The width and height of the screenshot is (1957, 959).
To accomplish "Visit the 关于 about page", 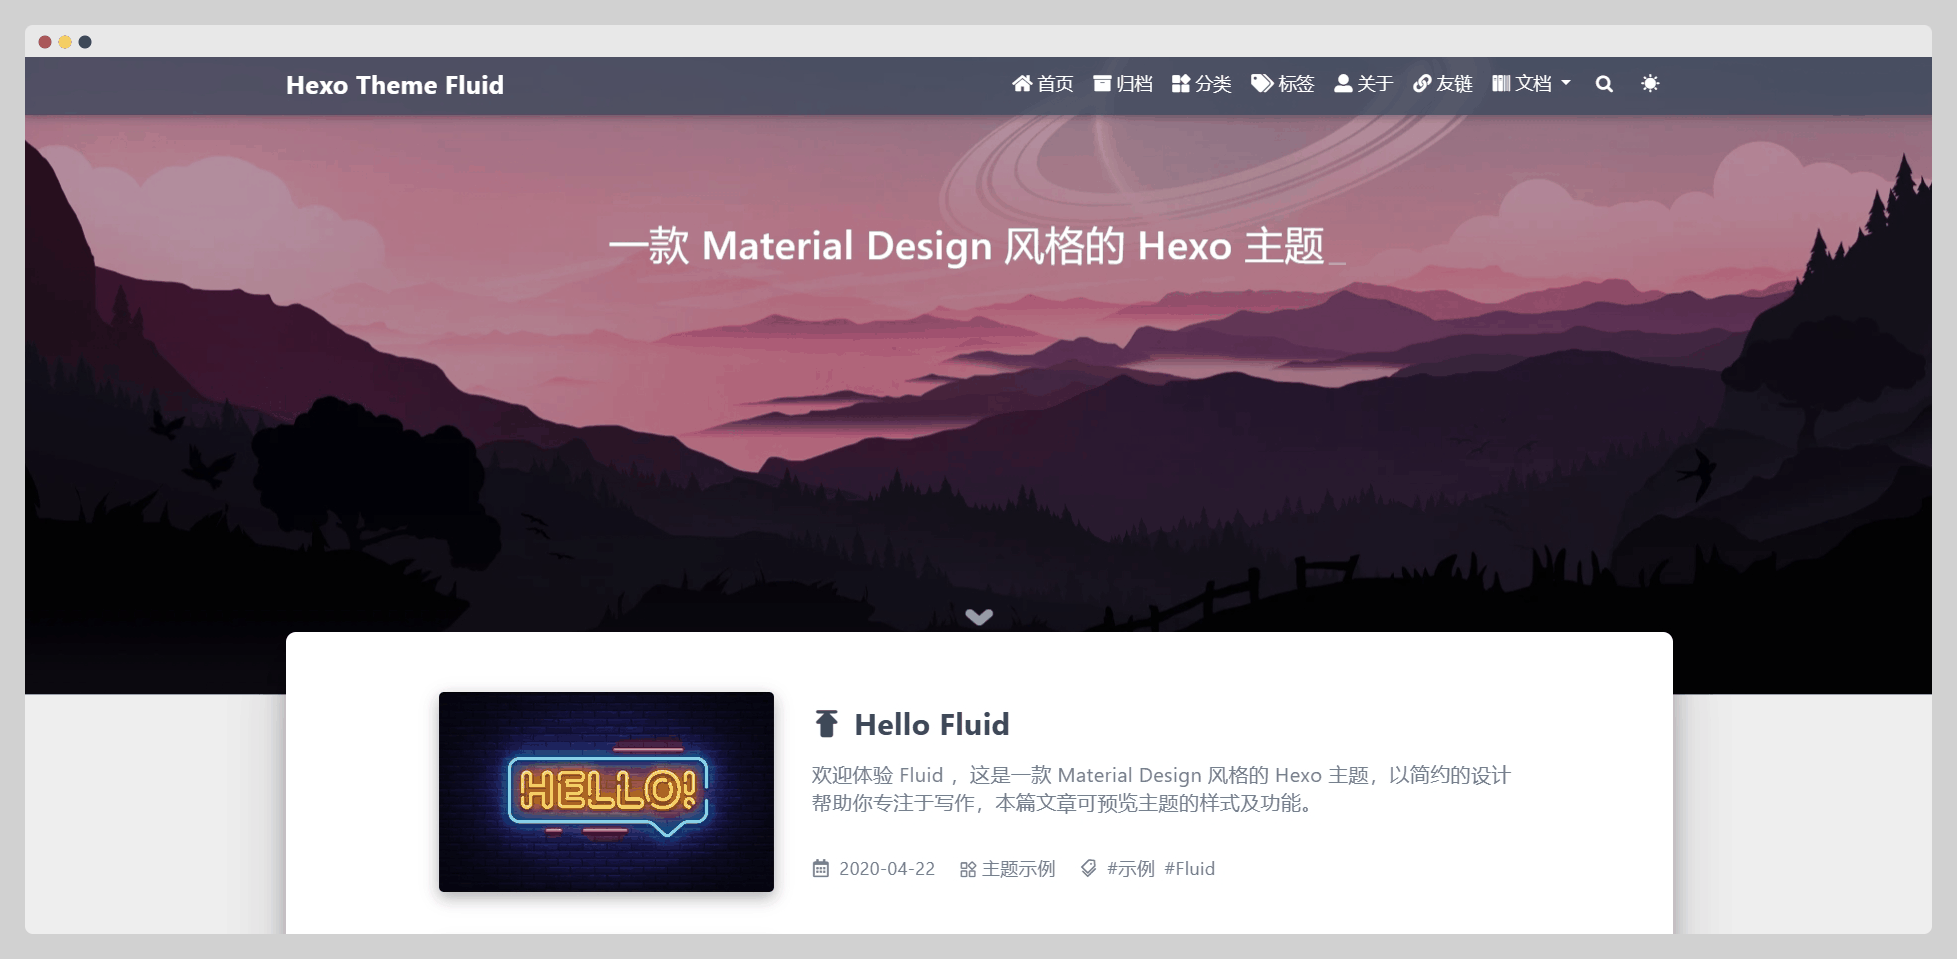I will click(1363, 84).
